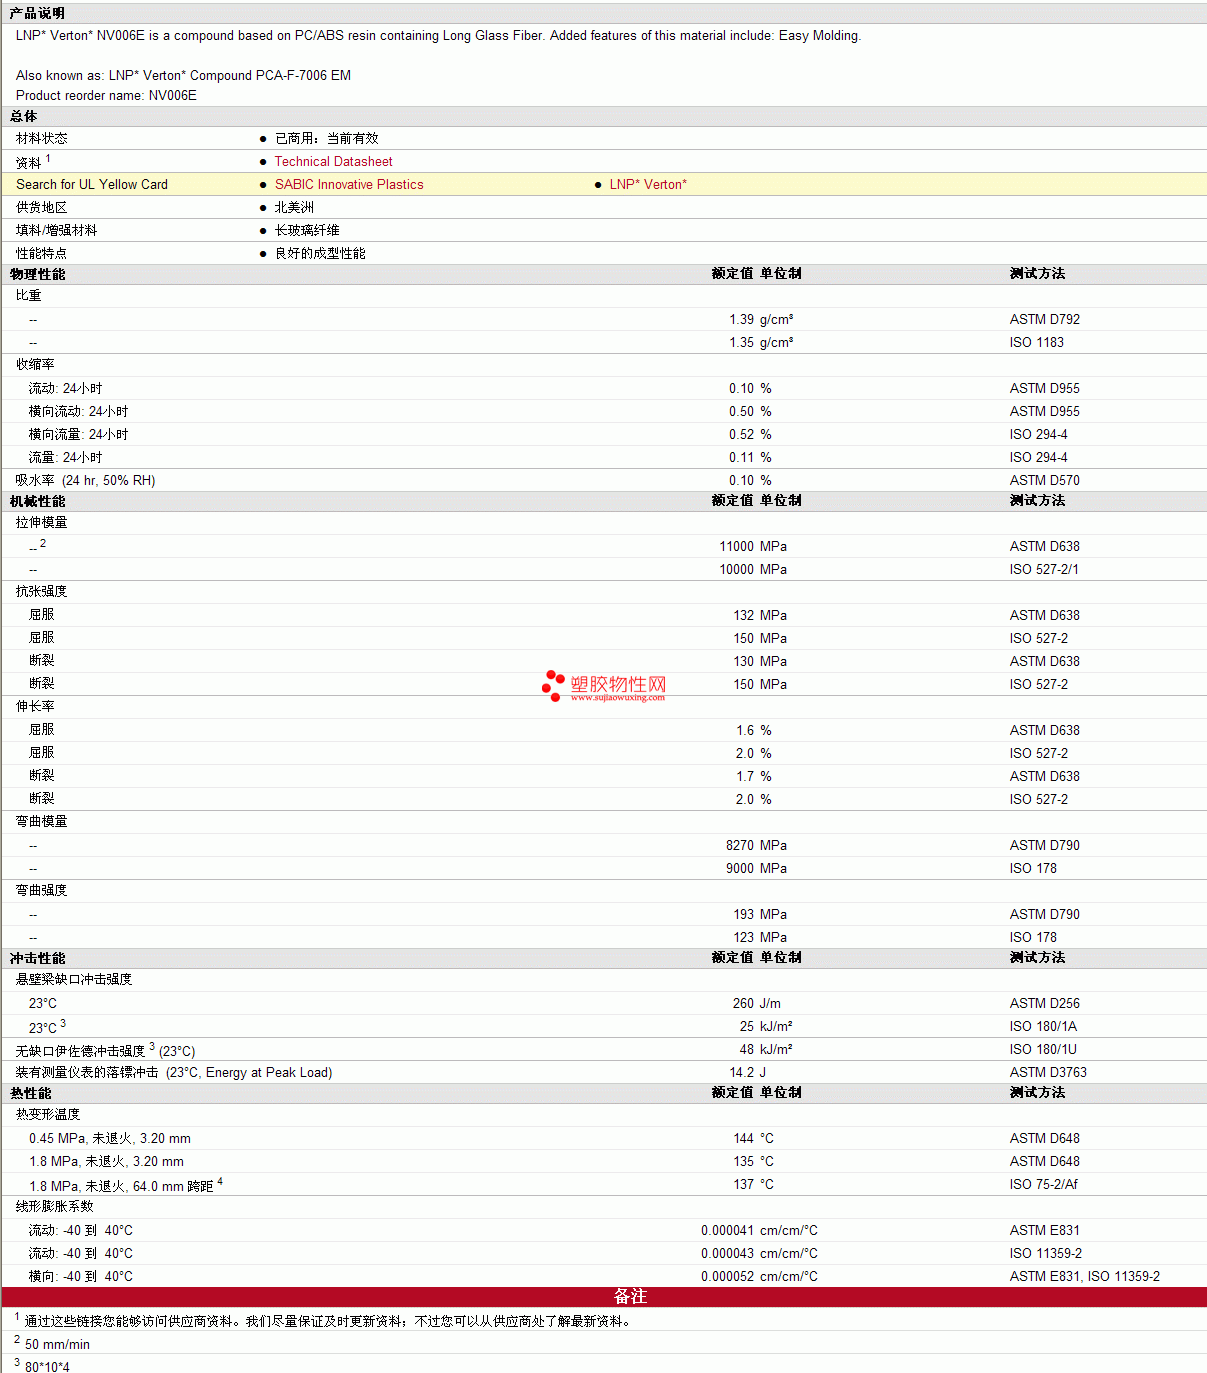This screenshot has height=1373, width=1207.
Task: Click the 已商用: 当前有效 status value
Action: 327,138
